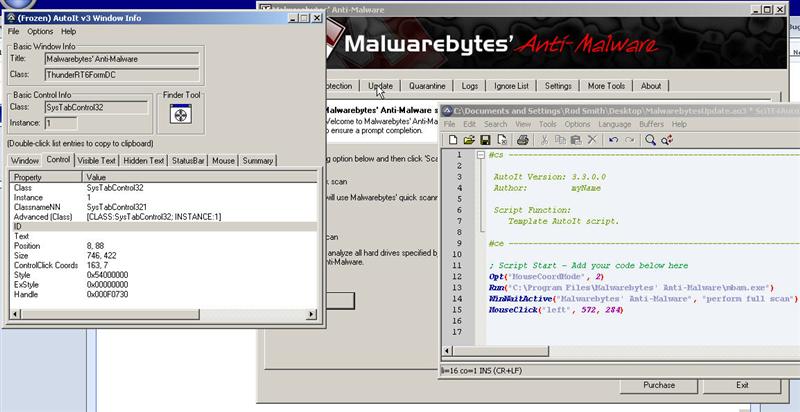Click the Exit button in Malwarebytes
This screenshot has width=800, height=412.
click(x=742, y=385)
